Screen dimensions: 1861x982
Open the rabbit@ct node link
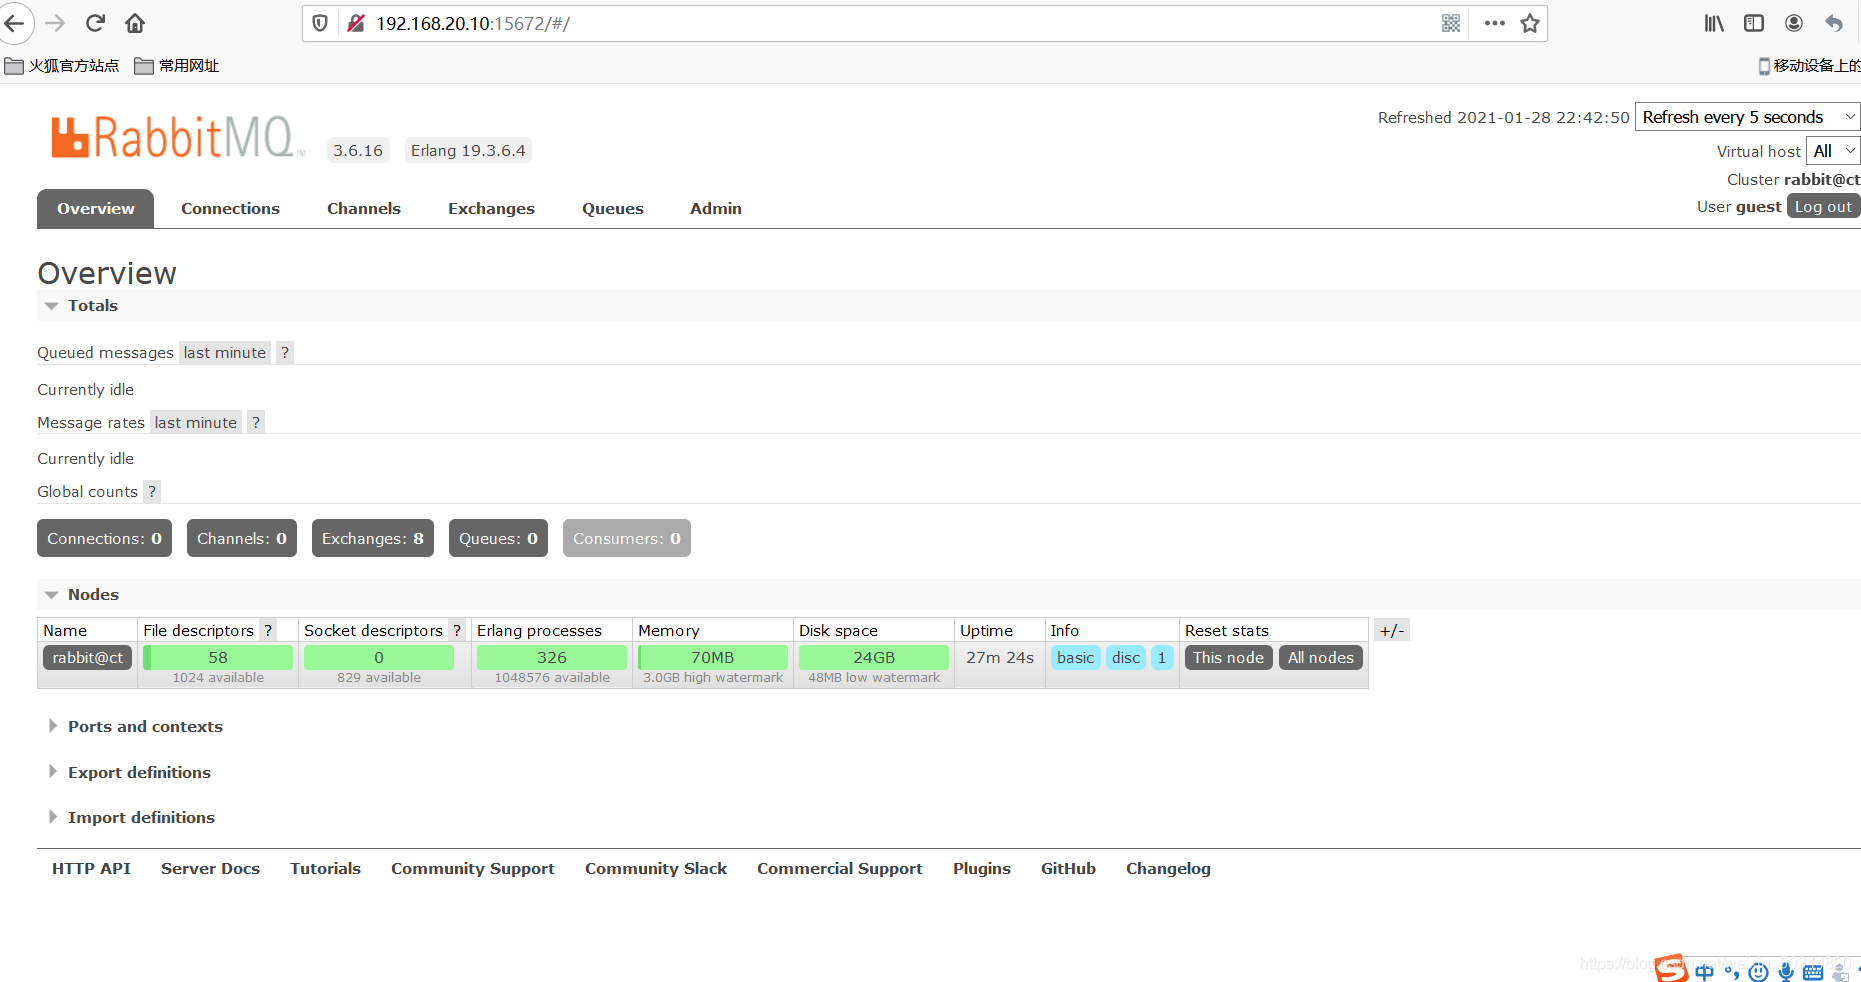(87, 657)
